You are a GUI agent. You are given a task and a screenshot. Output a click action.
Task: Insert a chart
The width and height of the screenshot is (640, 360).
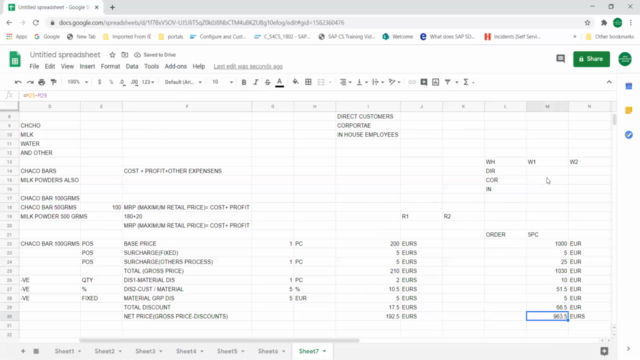click(x=436, y=82)
